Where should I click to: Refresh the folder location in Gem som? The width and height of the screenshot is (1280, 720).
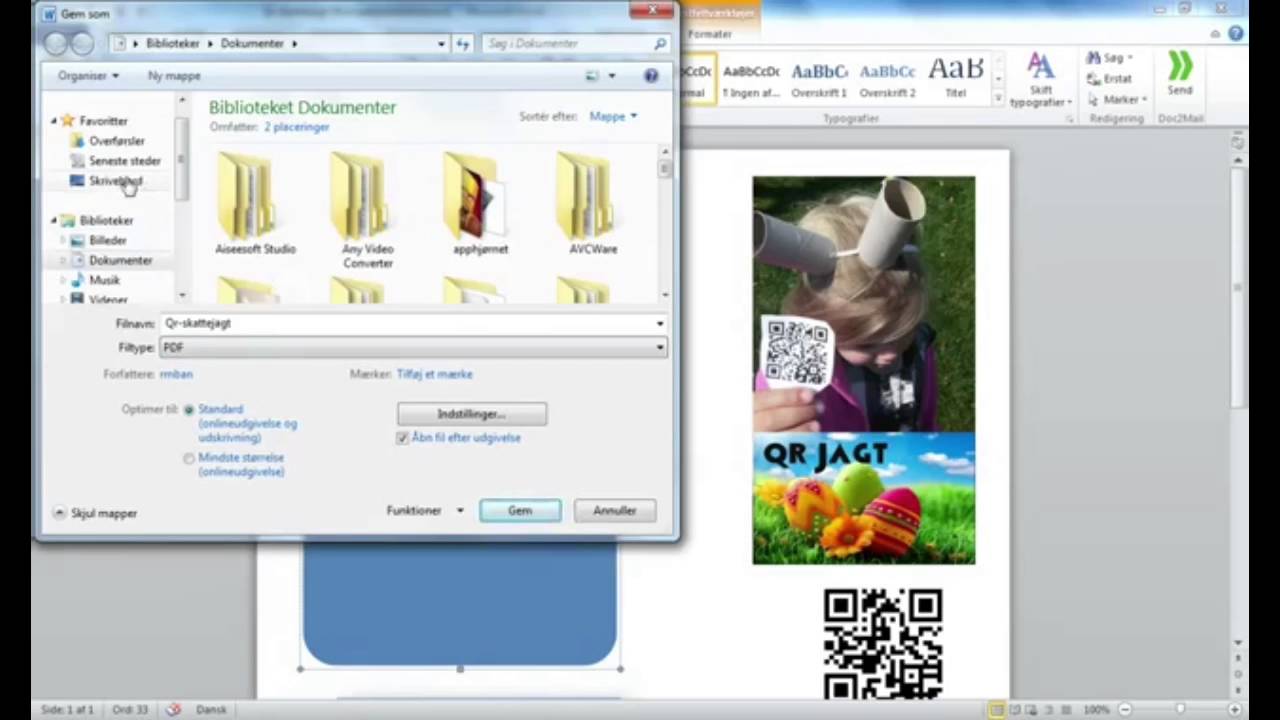coord(462,44)
